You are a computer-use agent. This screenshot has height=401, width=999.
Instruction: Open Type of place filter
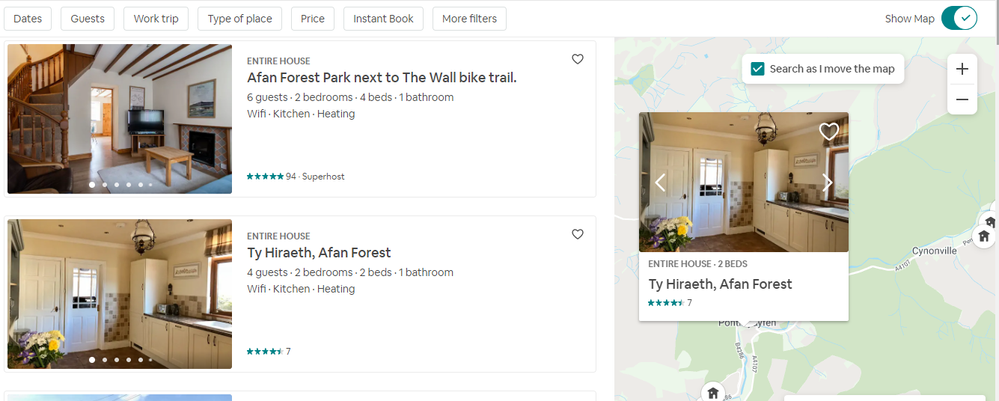pos(240,19)
